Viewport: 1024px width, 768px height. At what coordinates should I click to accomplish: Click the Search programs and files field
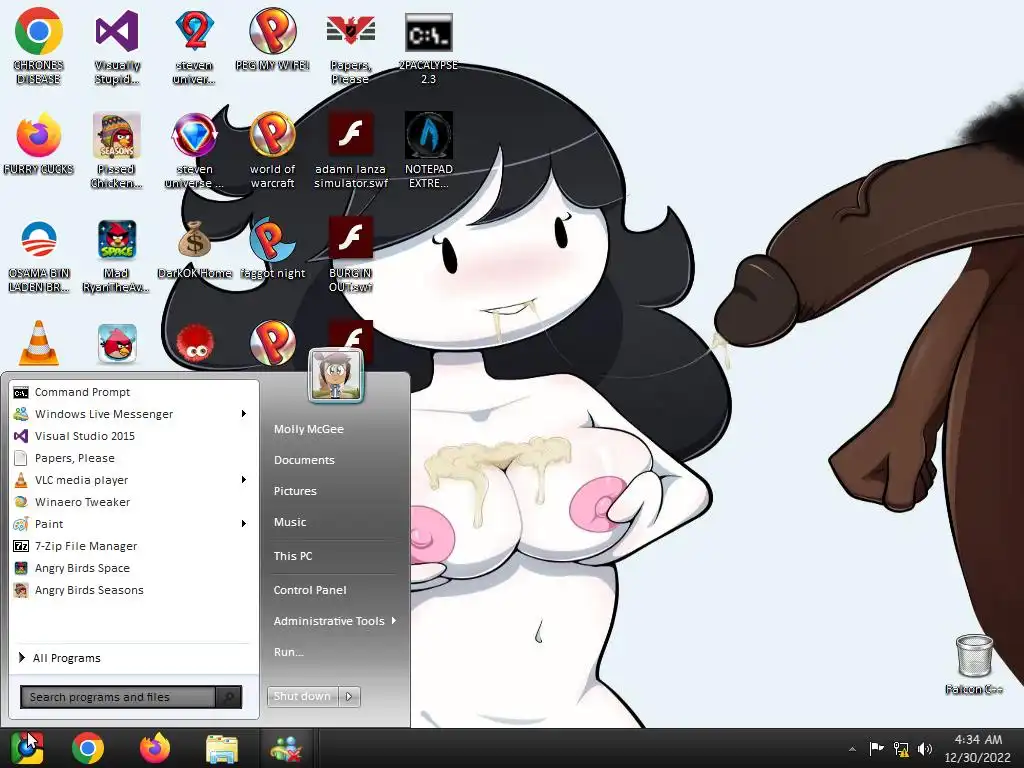click(118, 697)
